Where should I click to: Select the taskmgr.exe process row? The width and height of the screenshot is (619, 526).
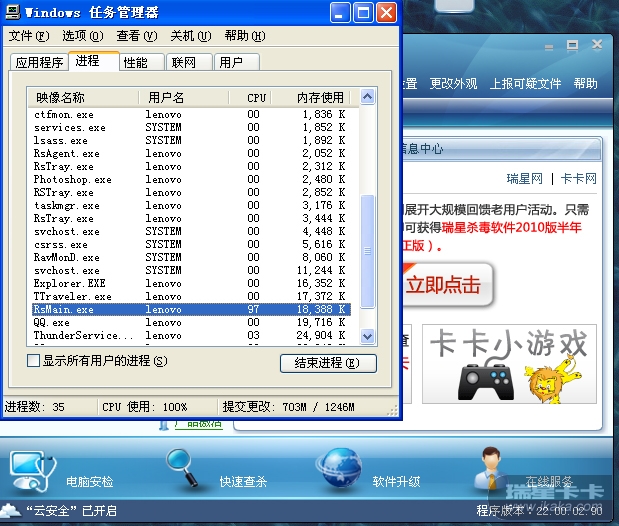(191, 206)
